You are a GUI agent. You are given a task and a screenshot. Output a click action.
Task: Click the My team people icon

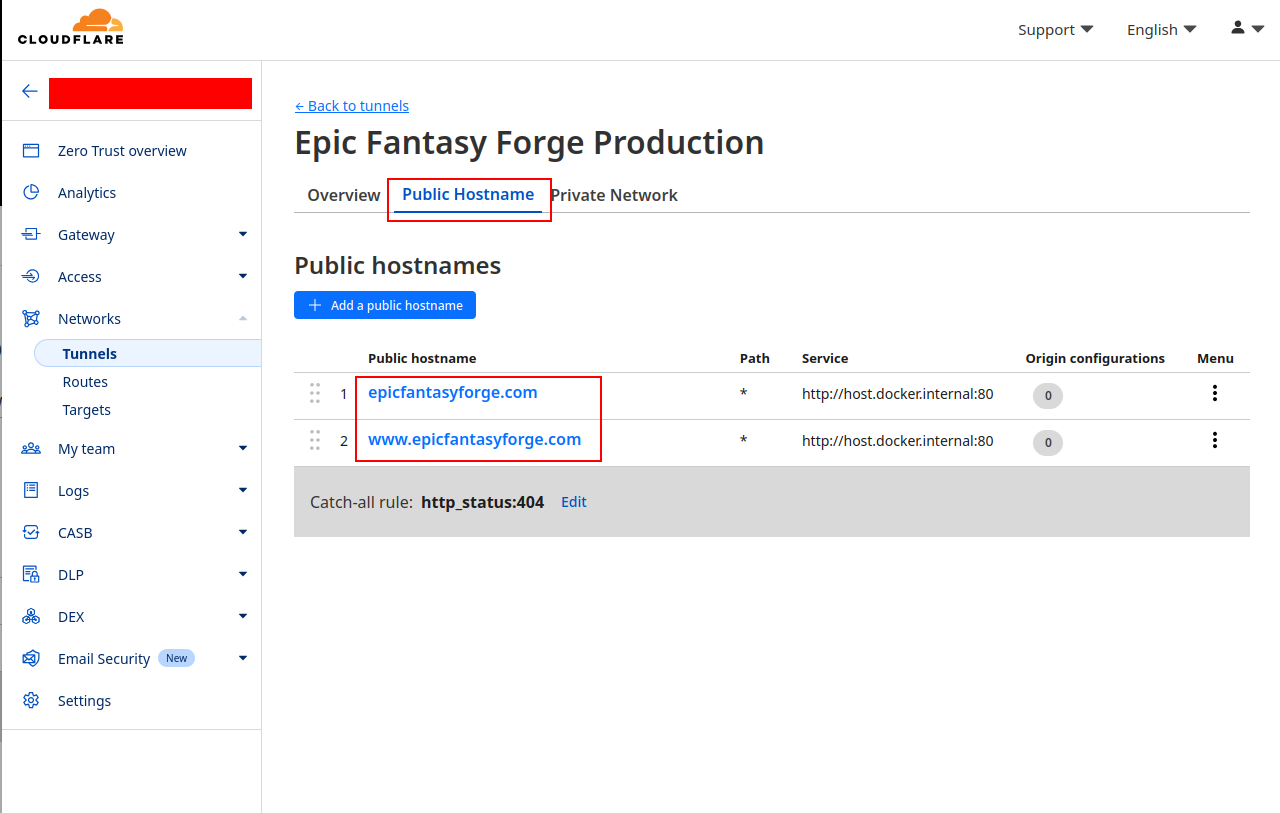[31, 449]
